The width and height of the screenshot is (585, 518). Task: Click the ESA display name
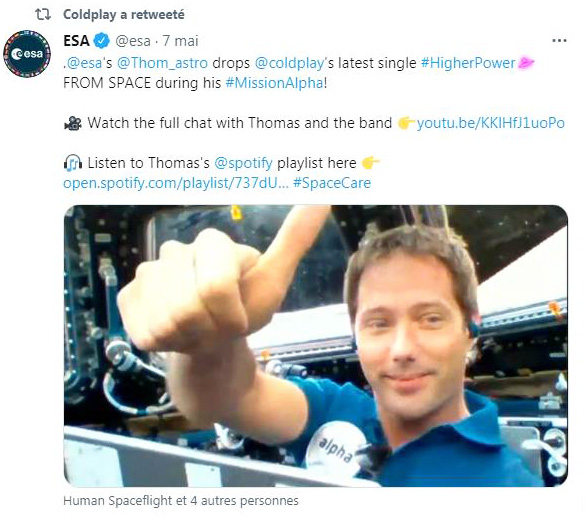pos(76,41)
